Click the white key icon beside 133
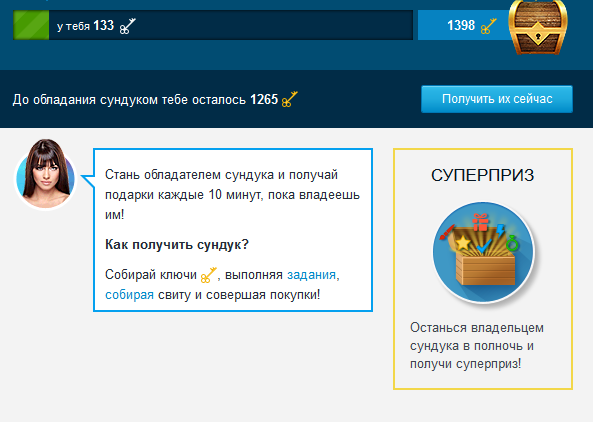Screen dimensions: 593x422 tap(127, 26)
